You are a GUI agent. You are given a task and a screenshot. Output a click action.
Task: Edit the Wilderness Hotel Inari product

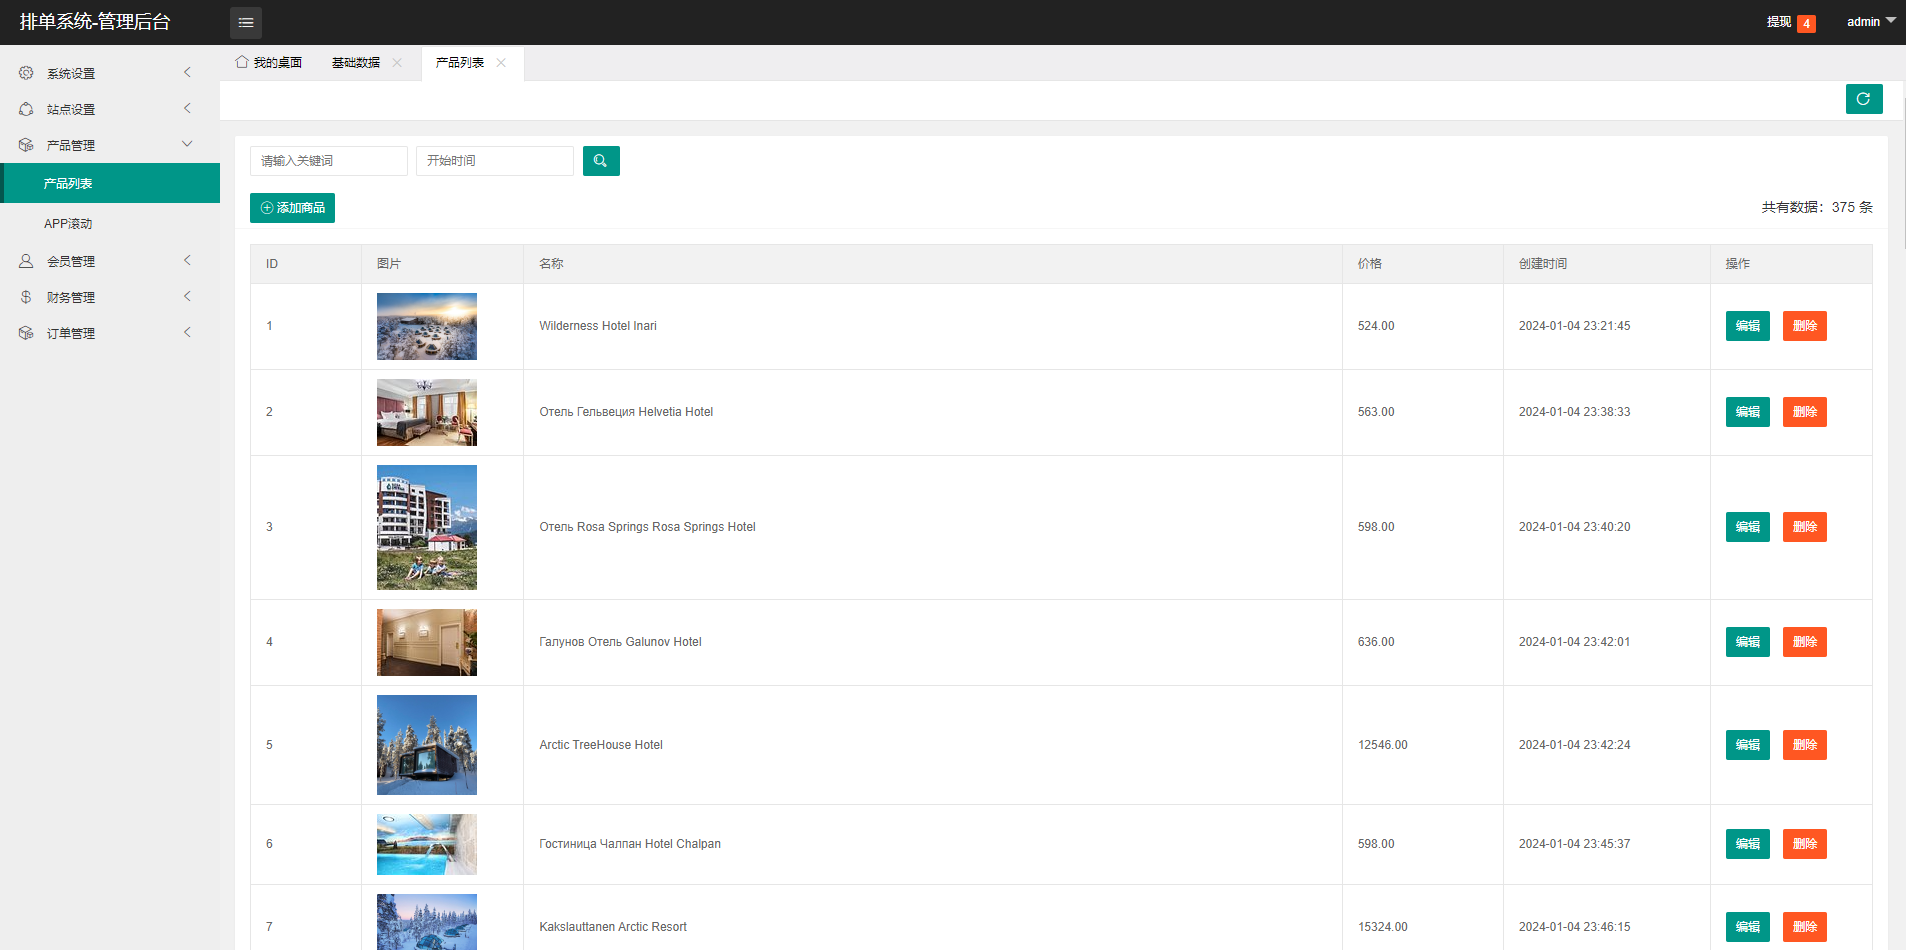[x=1747, y=326]
